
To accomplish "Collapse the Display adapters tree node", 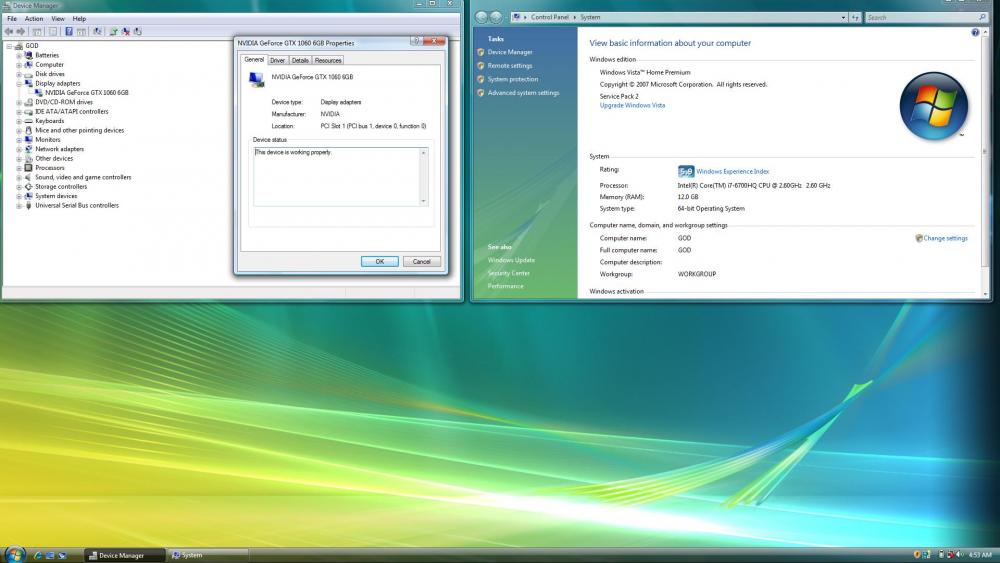I will 18,83.
